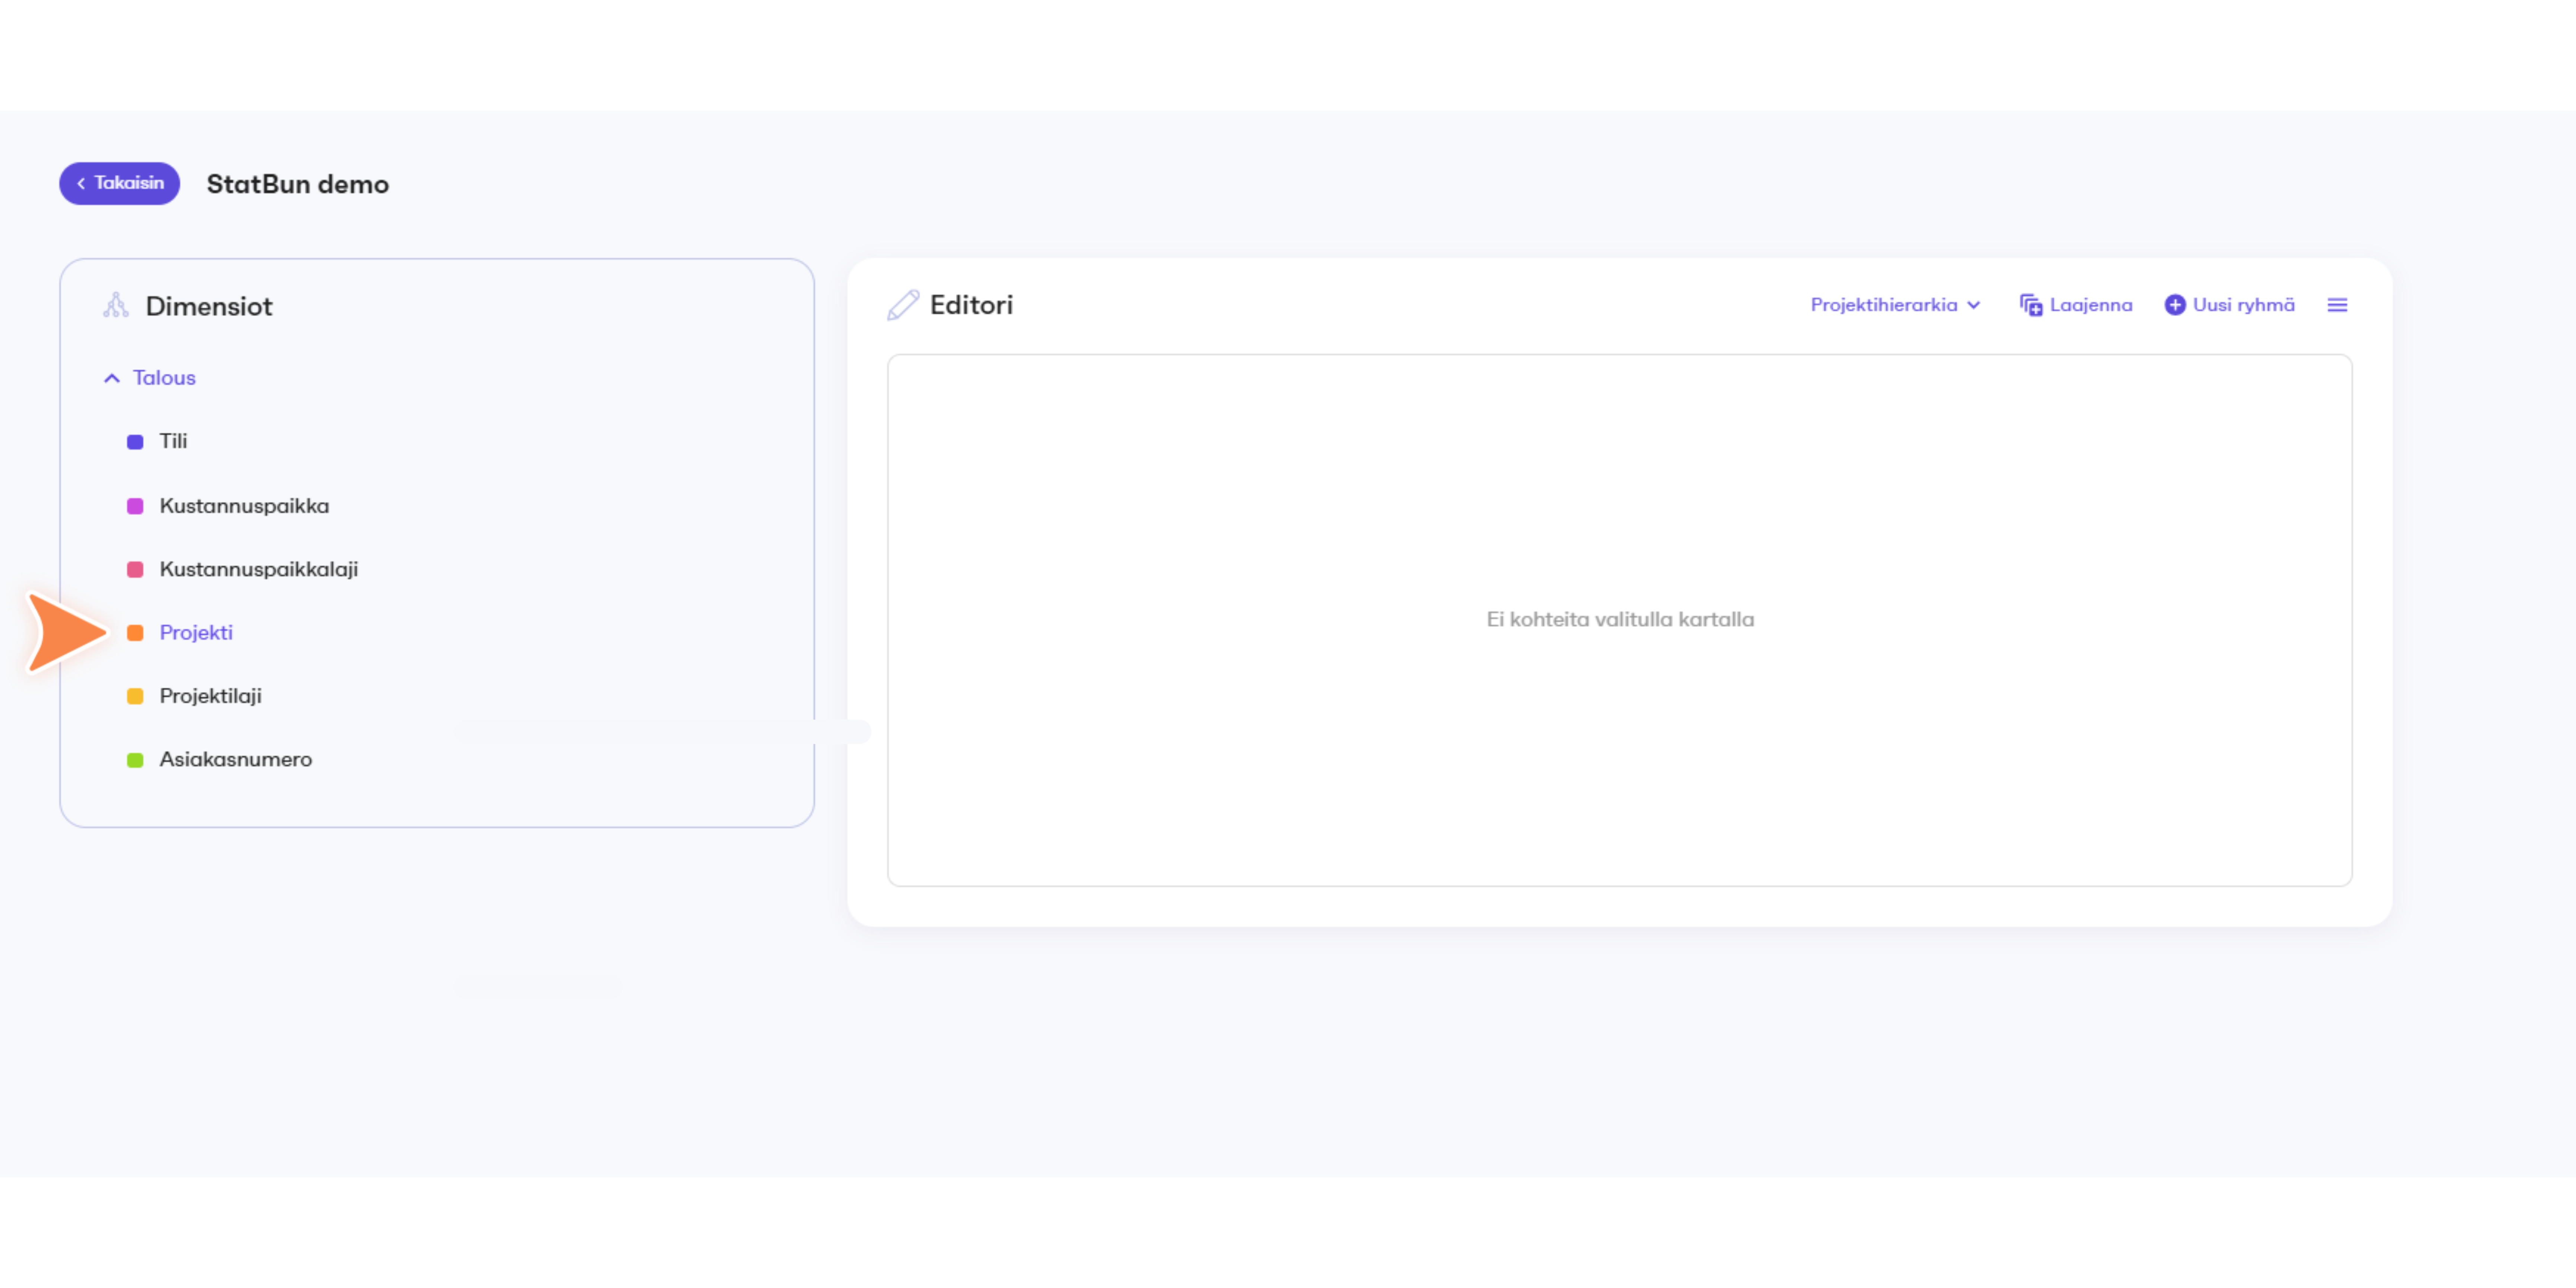The width and height of the screenshot is (2576, 1288).
Task: Click the Uusi ryhmä text label
Action: [2244, 305]
